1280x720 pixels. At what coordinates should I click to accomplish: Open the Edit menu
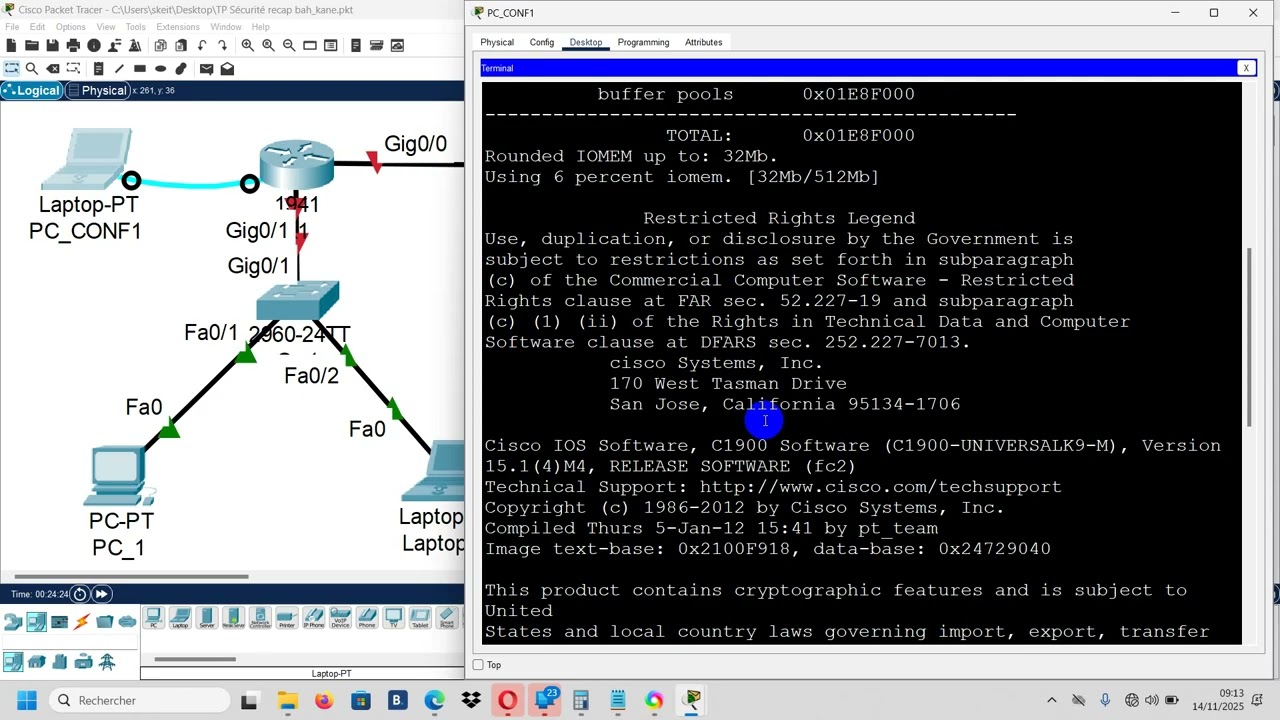(37, 27)
